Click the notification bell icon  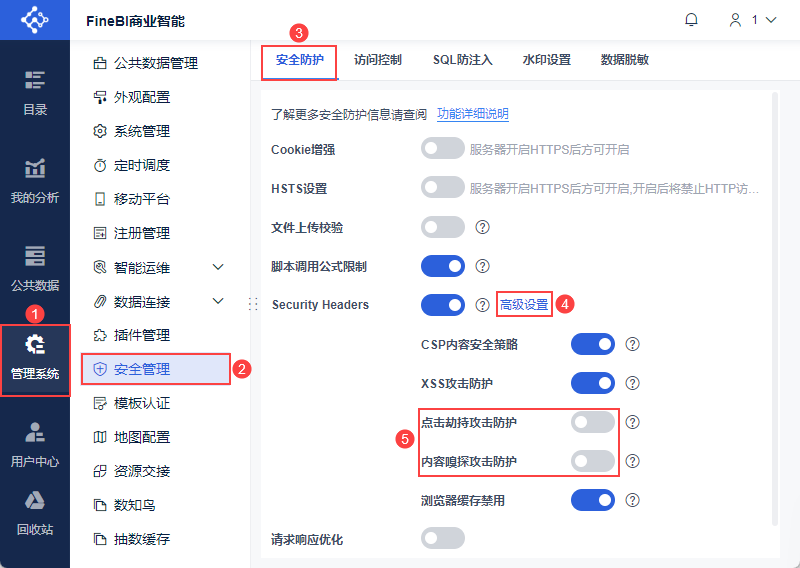[x=691, y=20]
